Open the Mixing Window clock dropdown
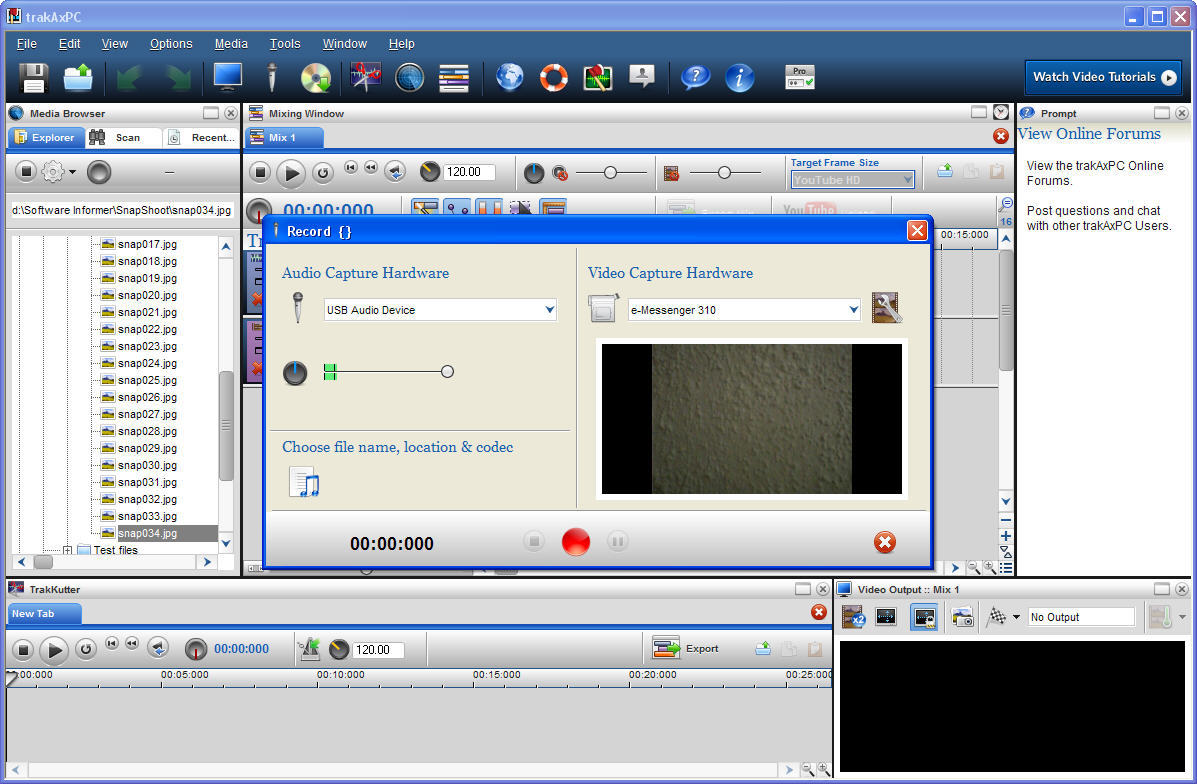 tap(1001, 113)
